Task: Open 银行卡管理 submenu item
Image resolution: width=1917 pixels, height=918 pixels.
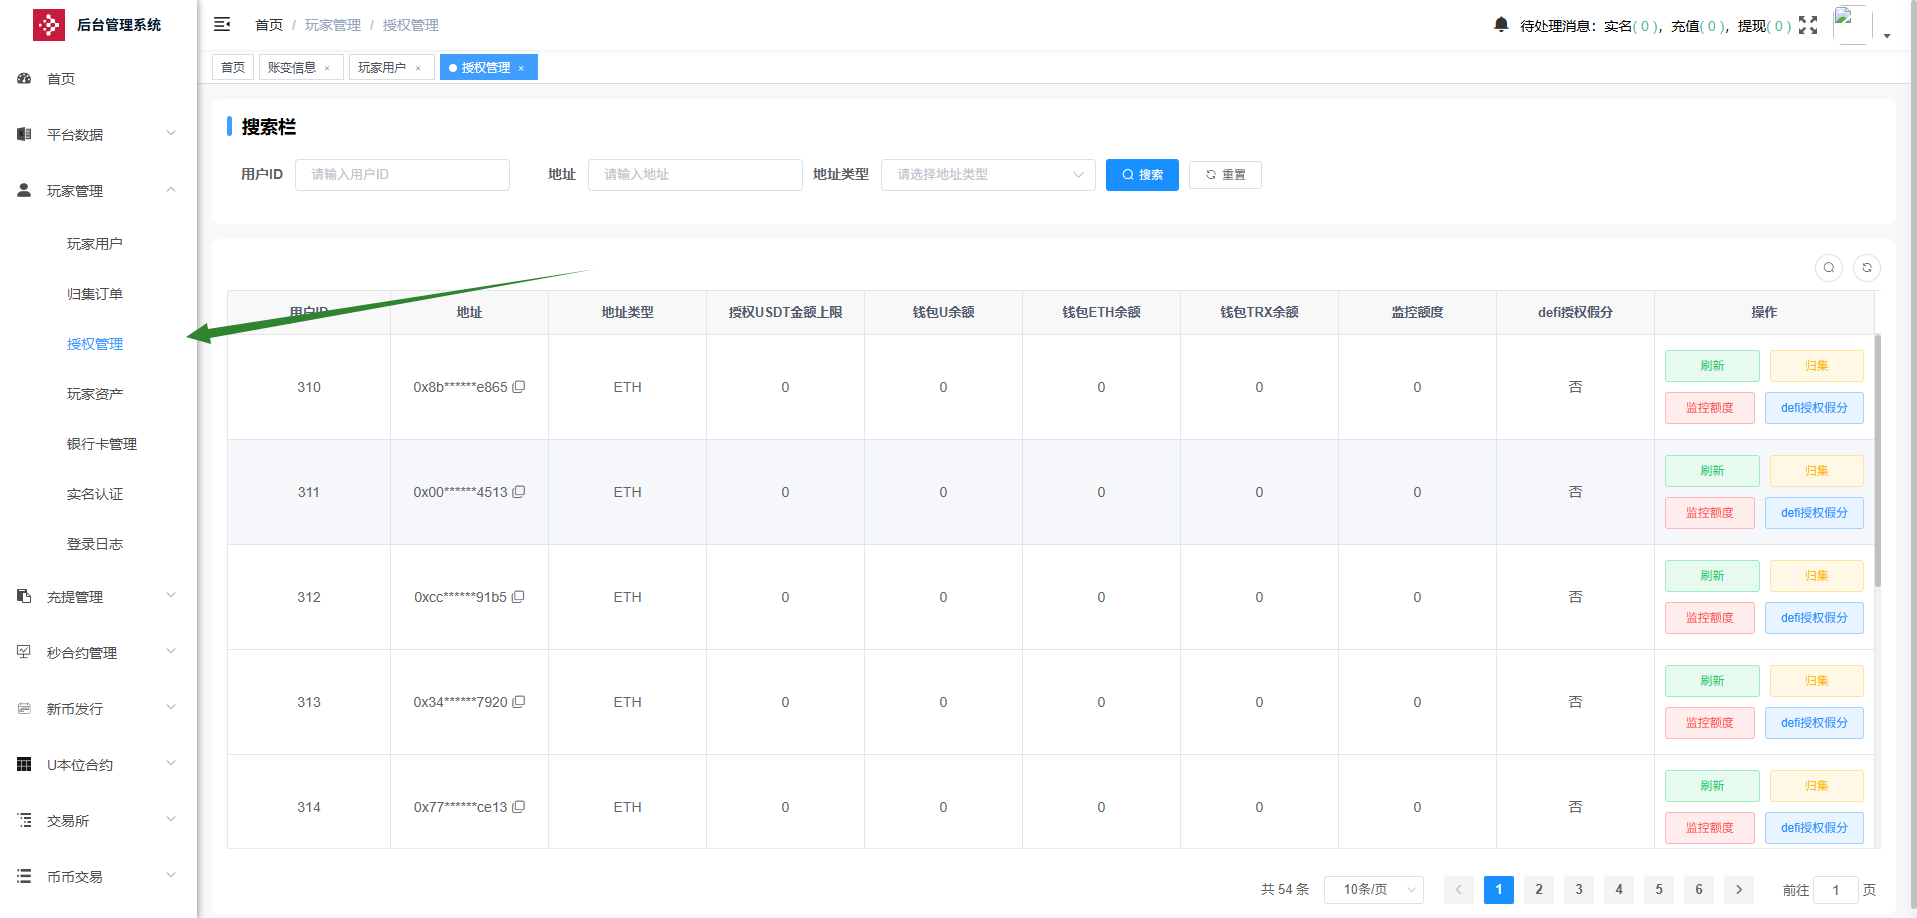Action: coord(98,444)
